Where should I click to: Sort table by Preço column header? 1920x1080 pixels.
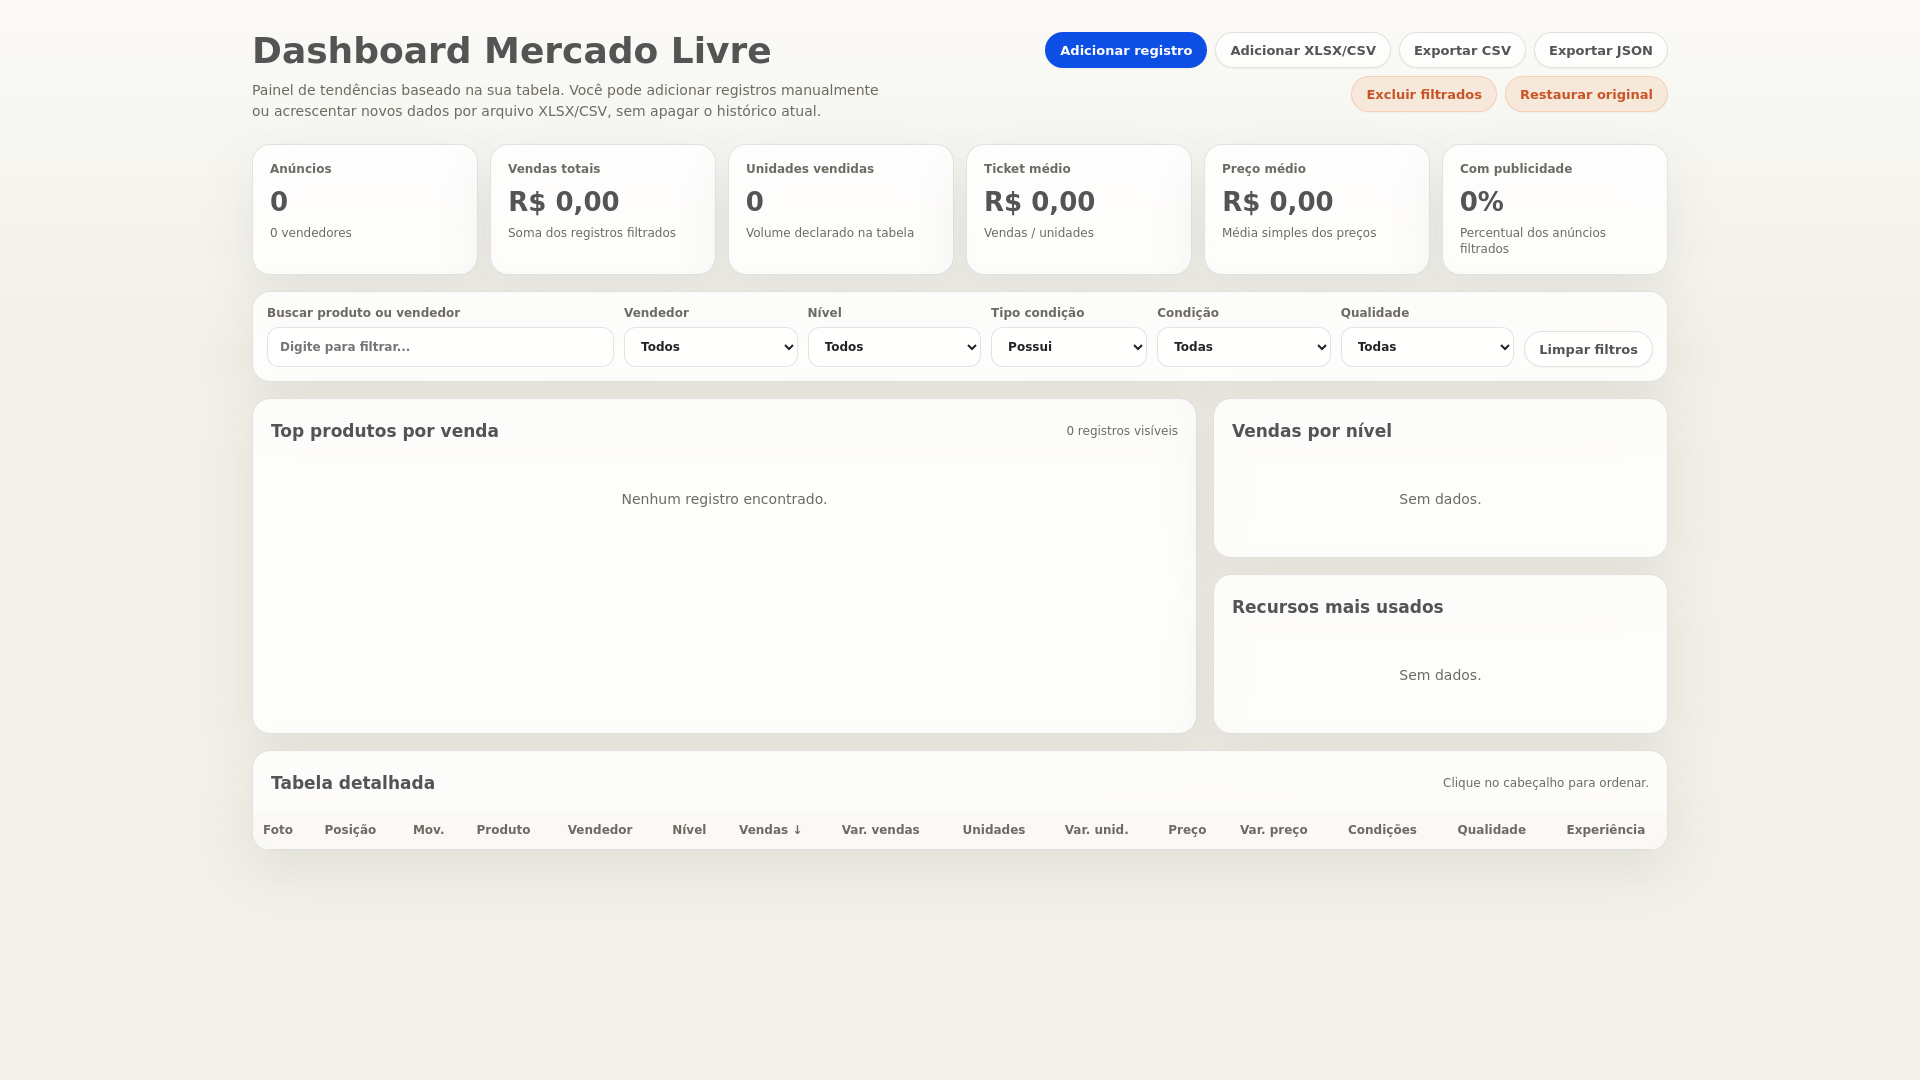[x=1187, y=830]
